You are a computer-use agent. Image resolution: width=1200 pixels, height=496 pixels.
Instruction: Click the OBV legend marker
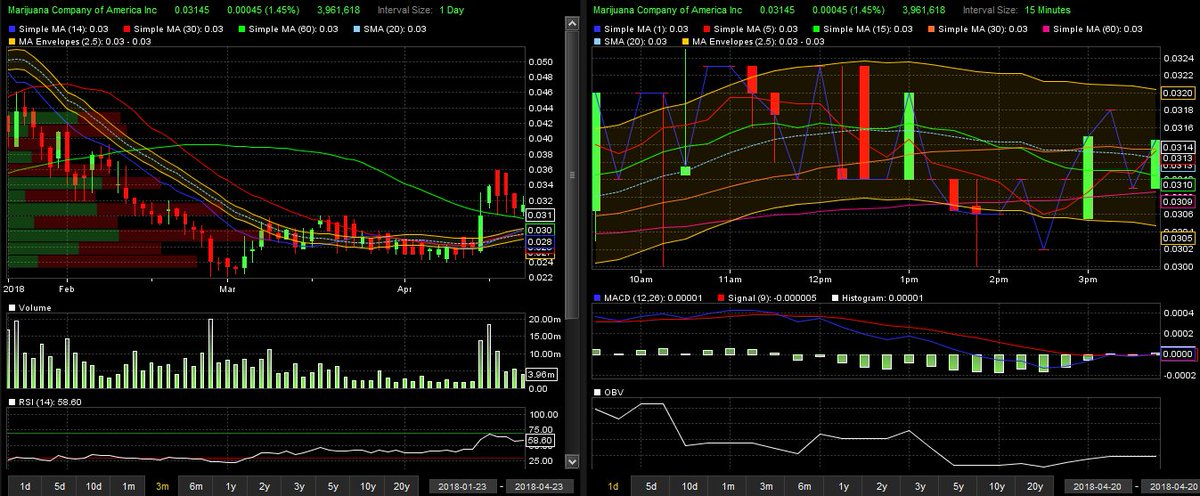click(598, 393)
